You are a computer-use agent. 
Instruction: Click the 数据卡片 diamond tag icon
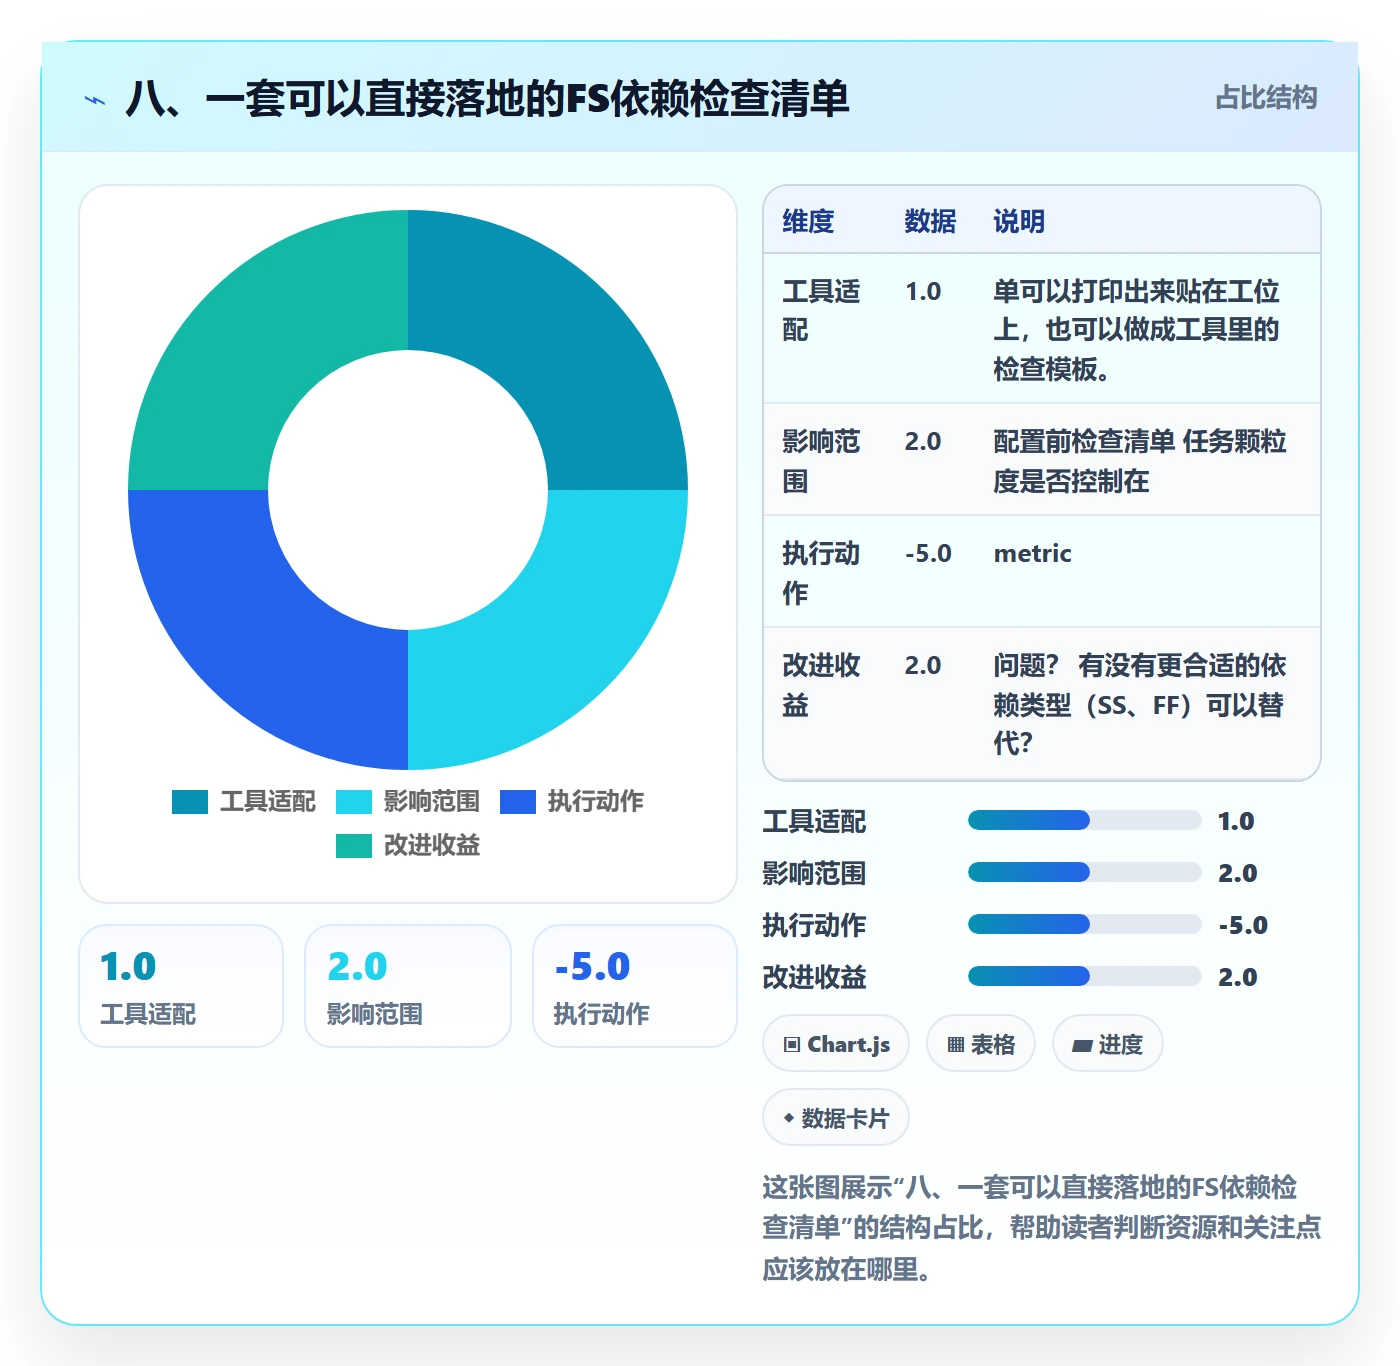pos(789,1118)
